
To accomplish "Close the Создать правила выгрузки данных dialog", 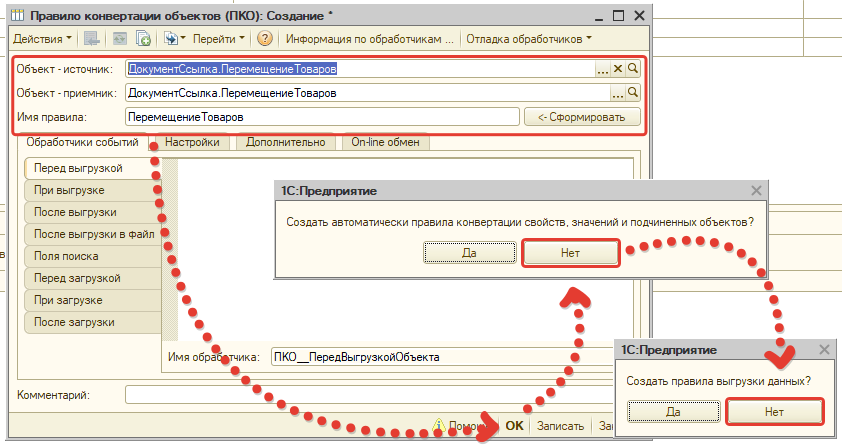I will click(824, 349).
